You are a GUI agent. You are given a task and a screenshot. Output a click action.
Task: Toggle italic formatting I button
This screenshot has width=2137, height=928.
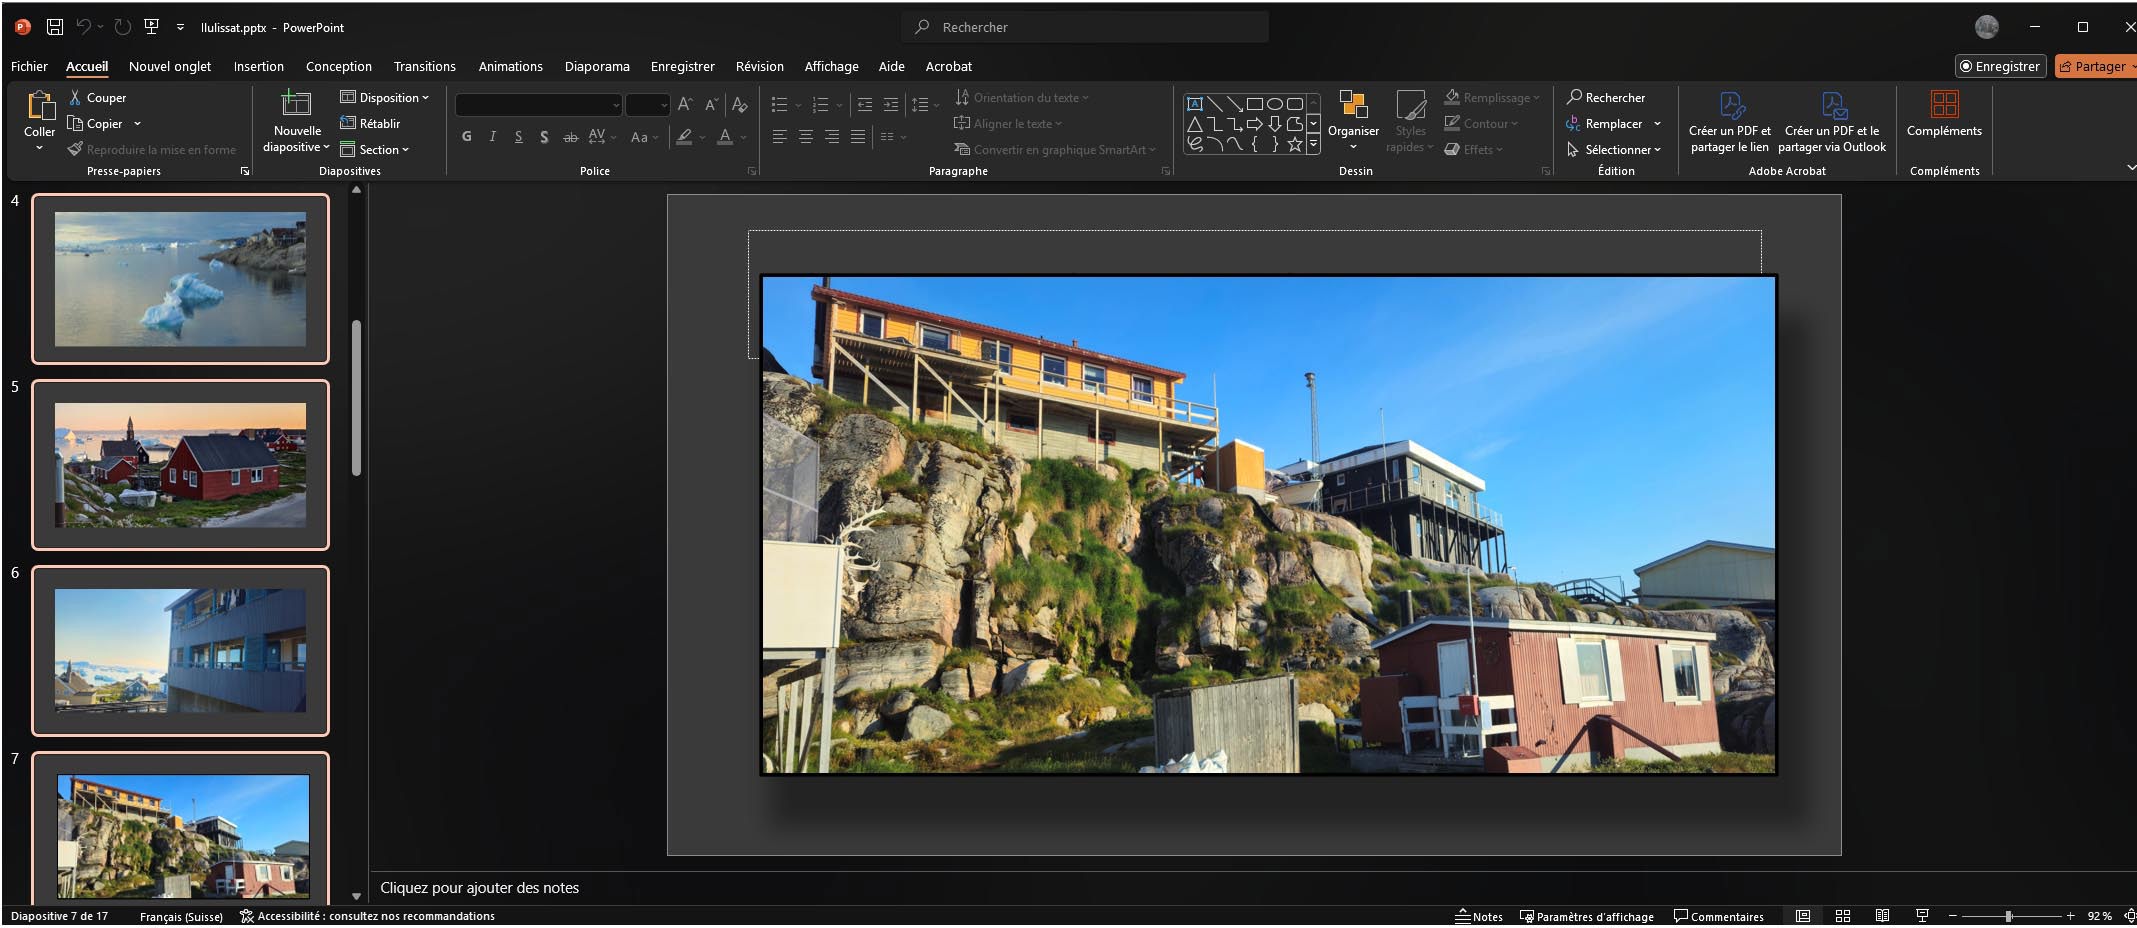493,137
